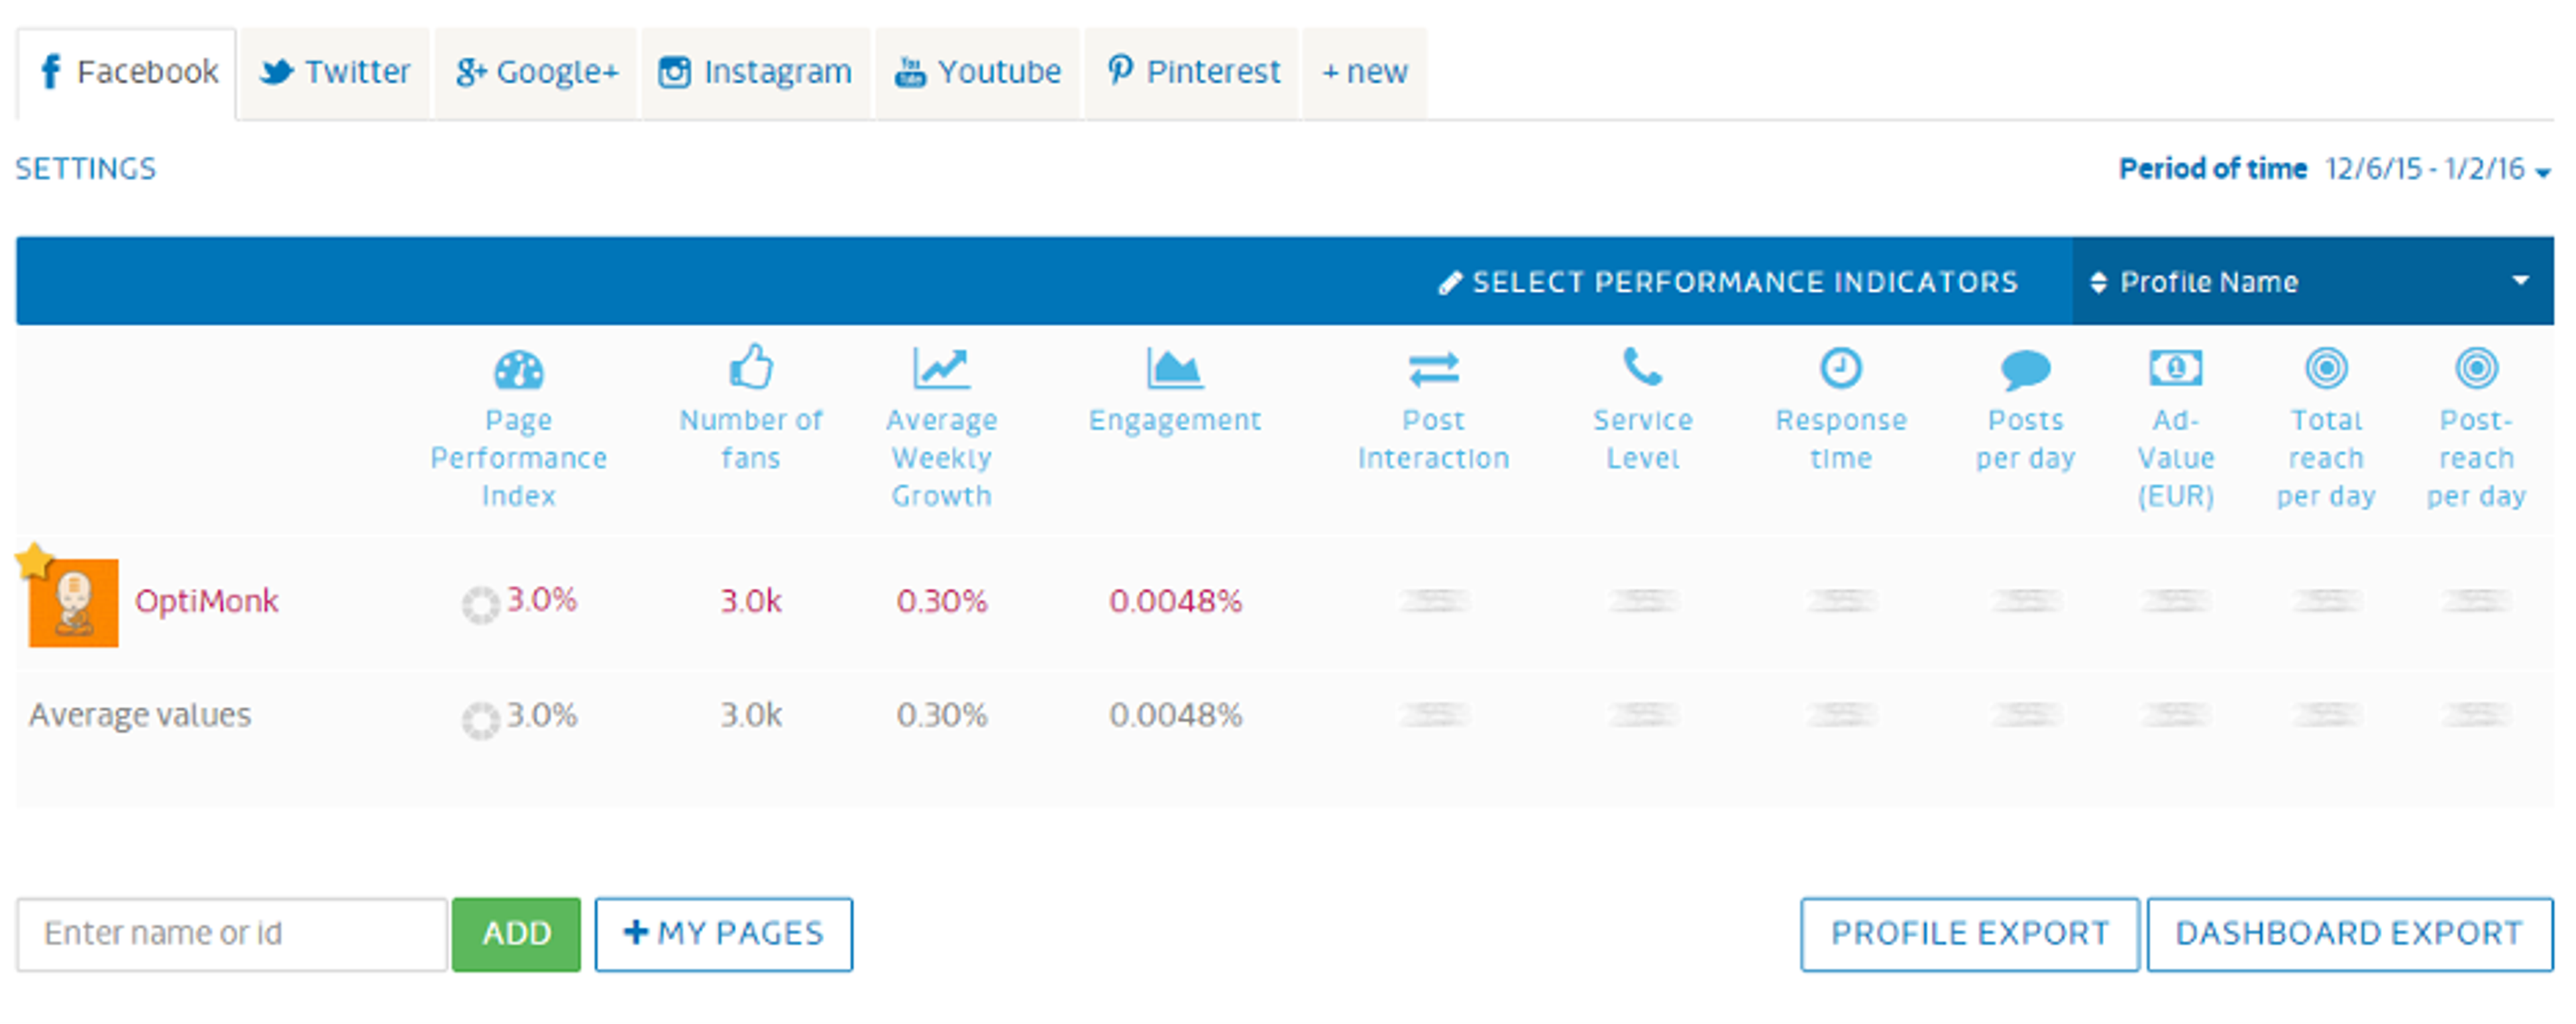Open the Instagram tab
This screenshot has width=2576, height=1024.
point(755,73)
